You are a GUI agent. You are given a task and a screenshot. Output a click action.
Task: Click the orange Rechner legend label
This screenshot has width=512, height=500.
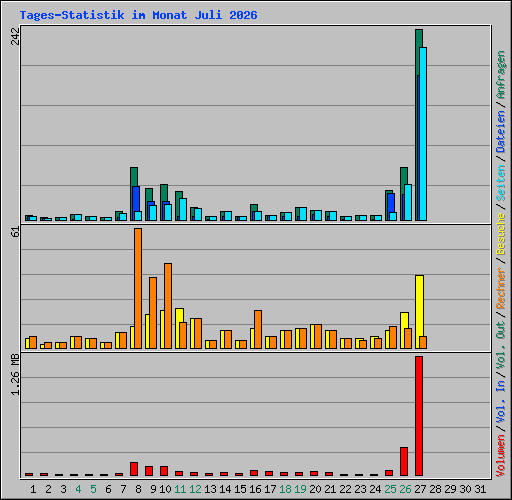(x=501, y=288)
